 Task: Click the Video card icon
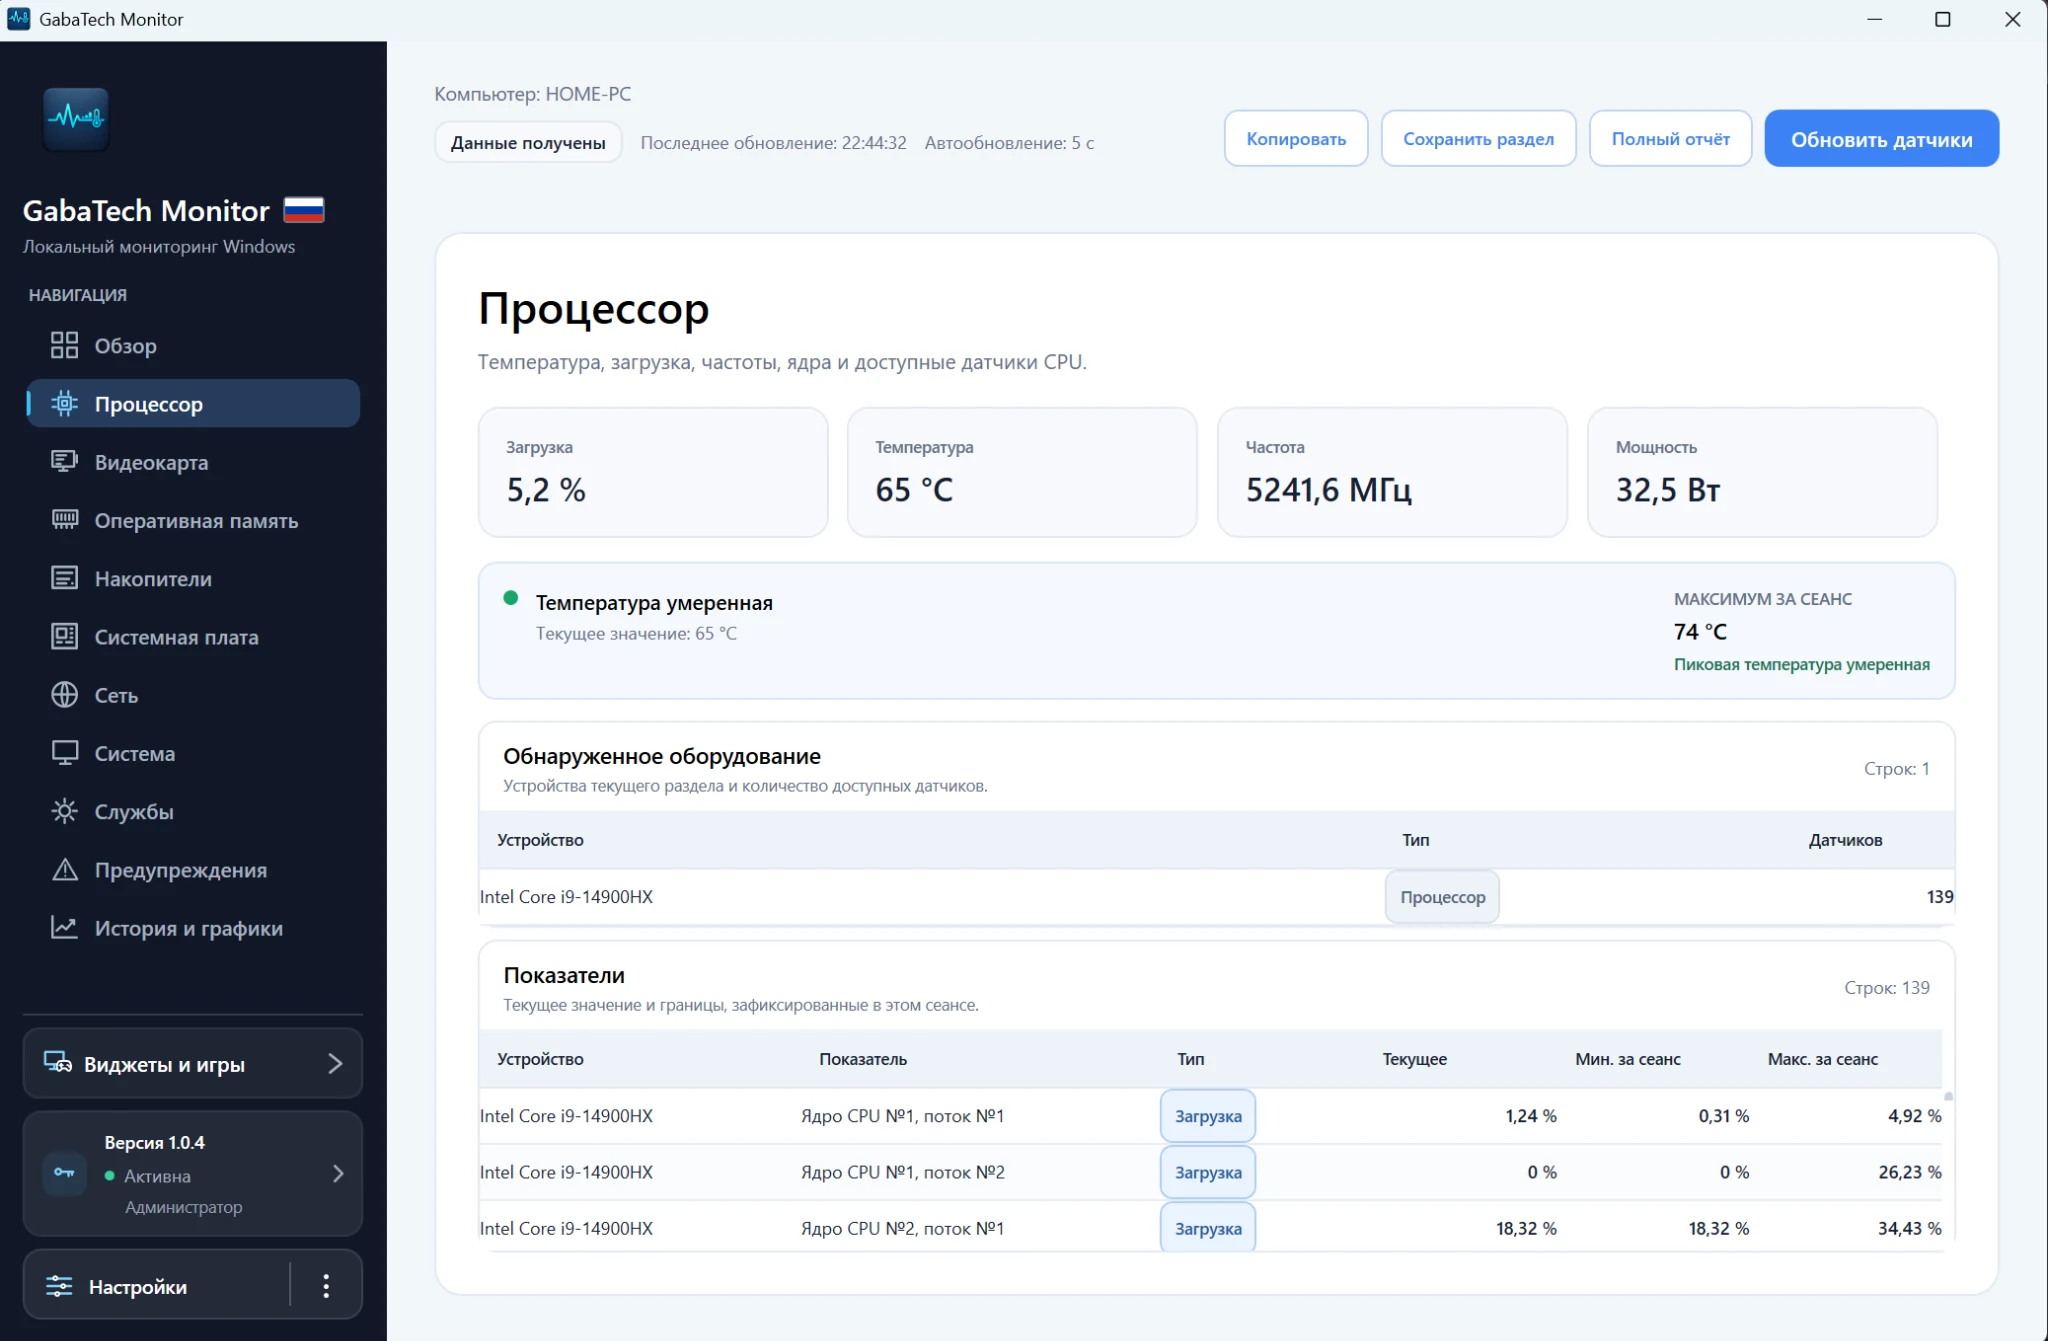point(64,461)
